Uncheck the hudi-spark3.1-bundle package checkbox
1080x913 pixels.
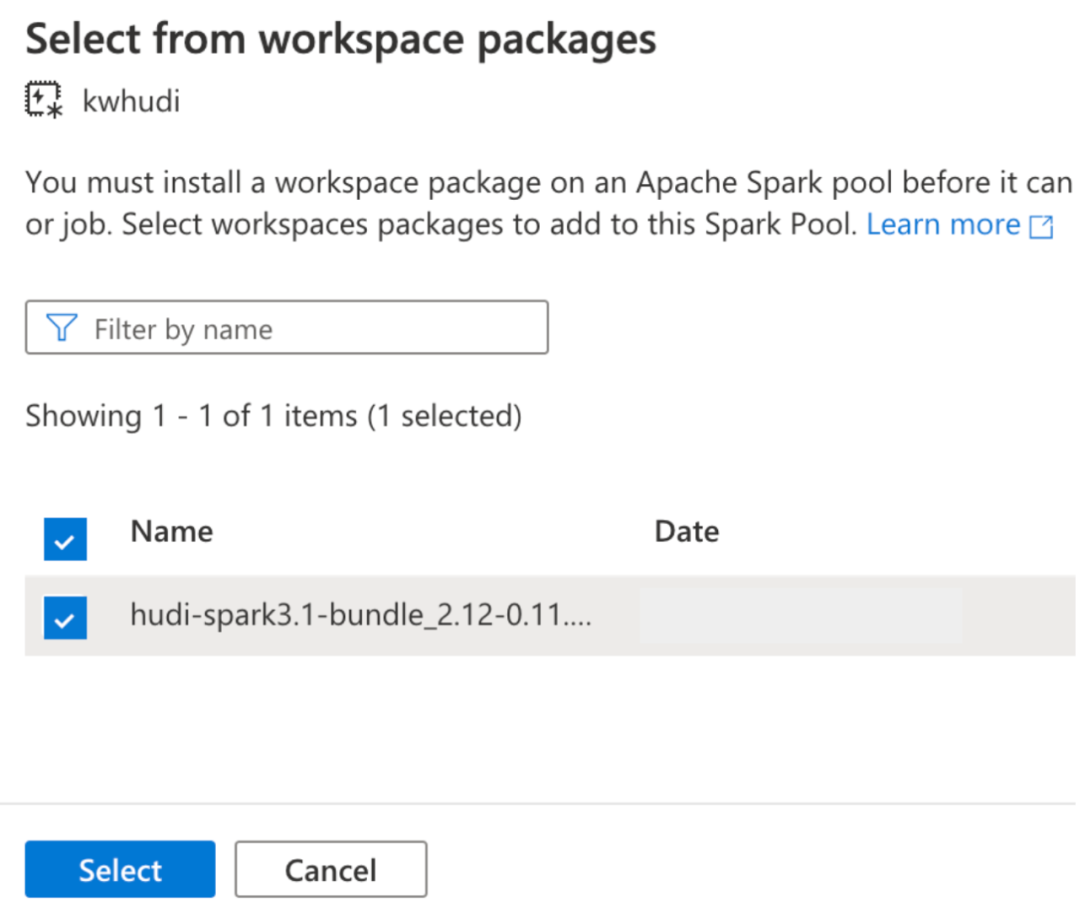[65, 618]
